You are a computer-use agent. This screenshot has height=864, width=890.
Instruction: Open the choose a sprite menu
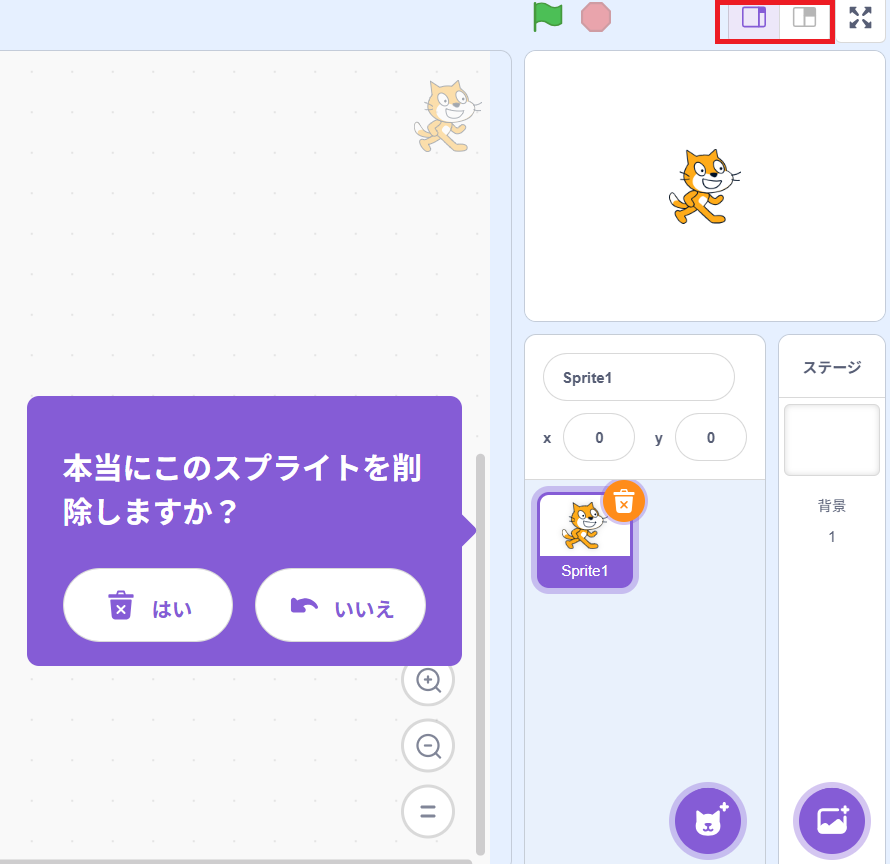pos(708,821)
